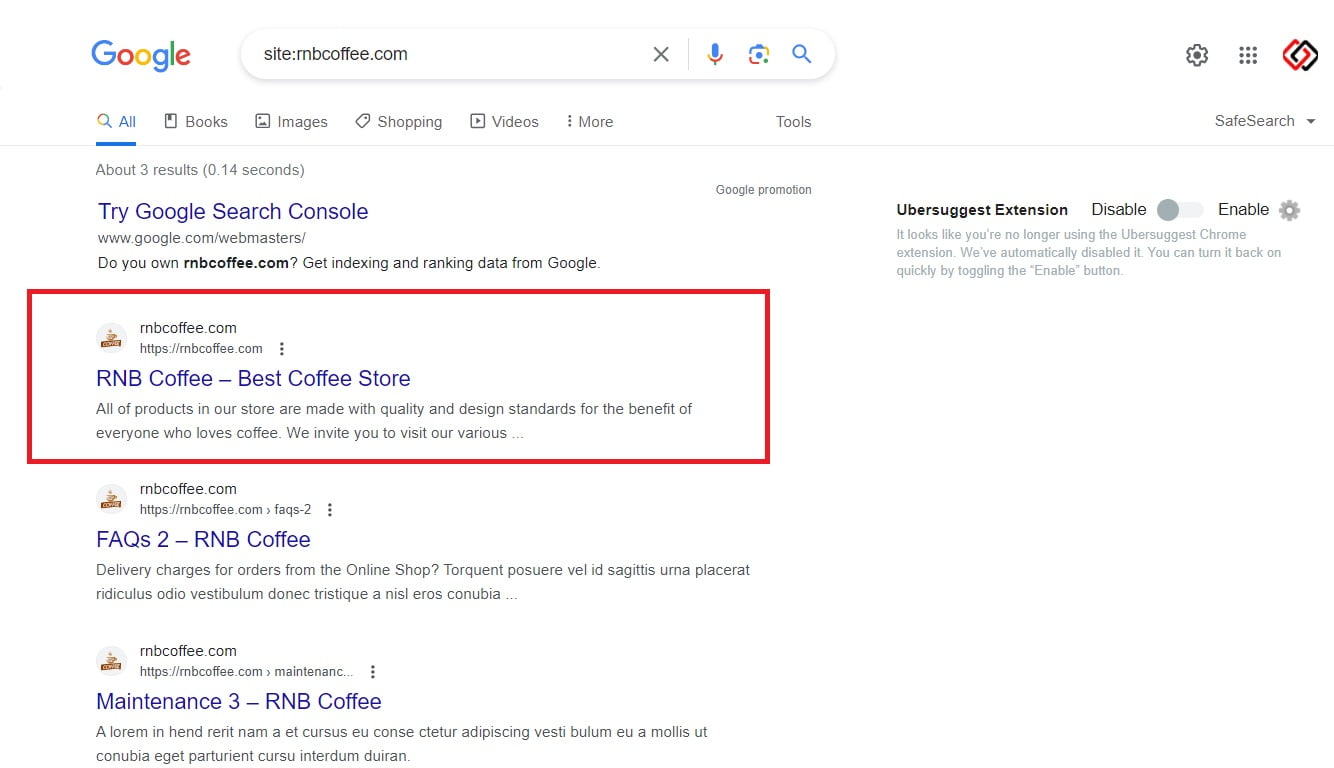The width and height of the screenshot is (1334, 768).
Task: Click the Enable label for Ubersuggest
Action: [x=1243, y=210]
